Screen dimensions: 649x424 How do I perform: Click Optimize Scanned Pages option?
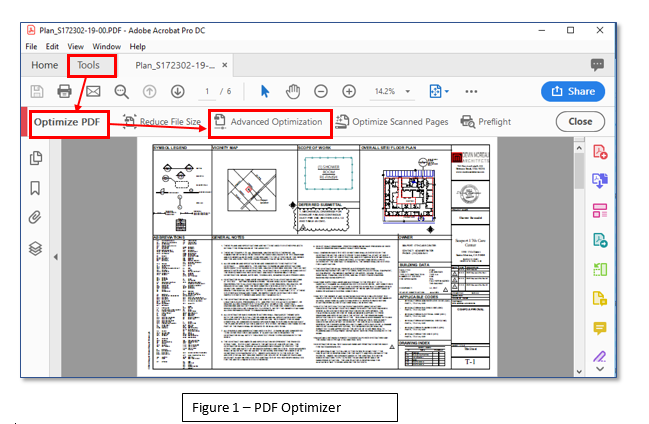tap(392, 122)
